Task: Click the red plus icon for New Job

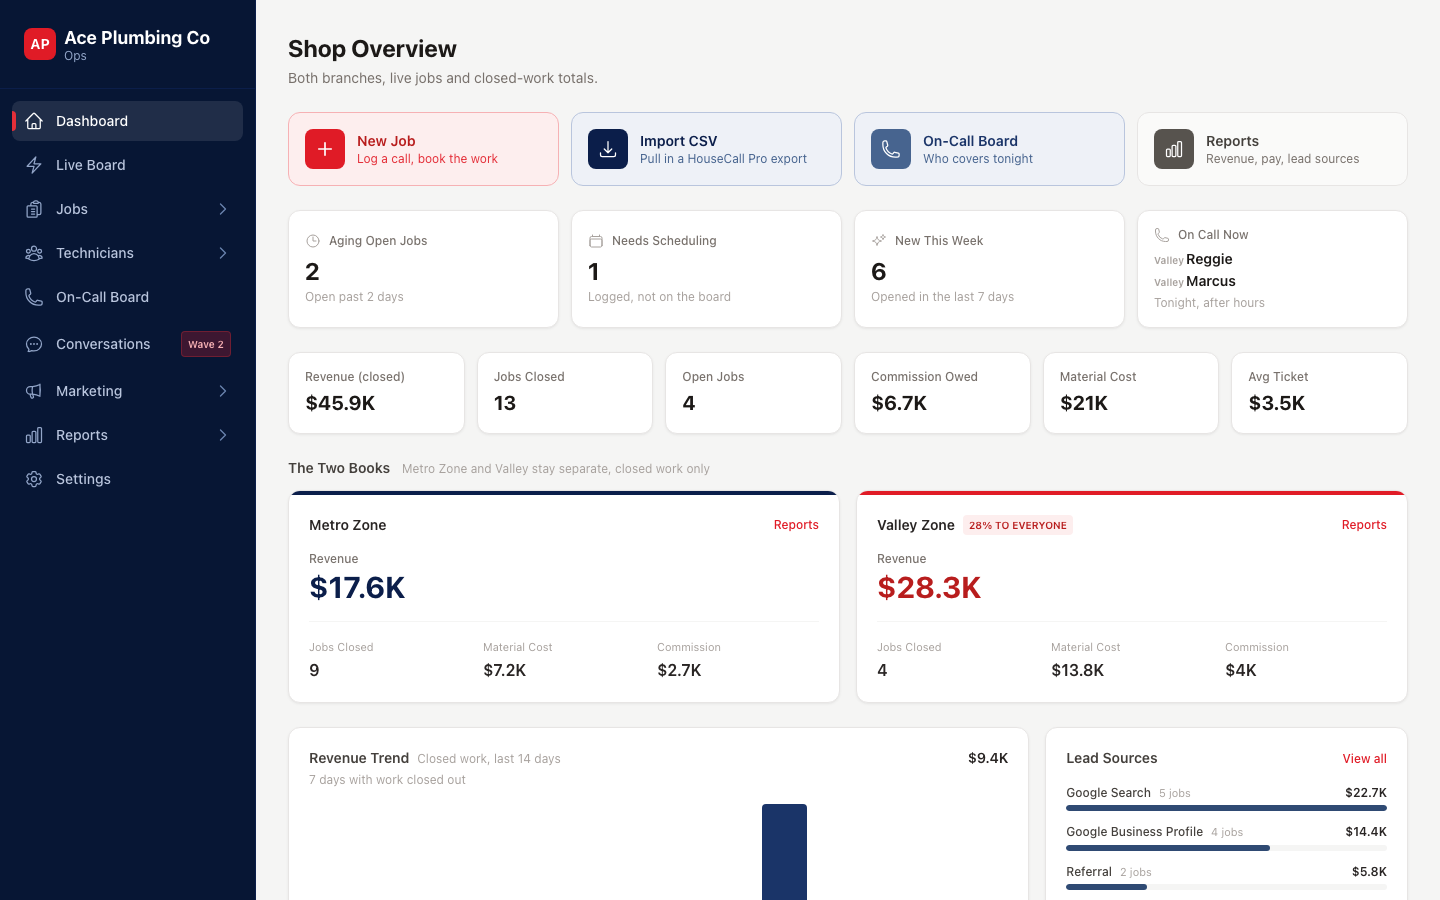Action: click(325, 149)
